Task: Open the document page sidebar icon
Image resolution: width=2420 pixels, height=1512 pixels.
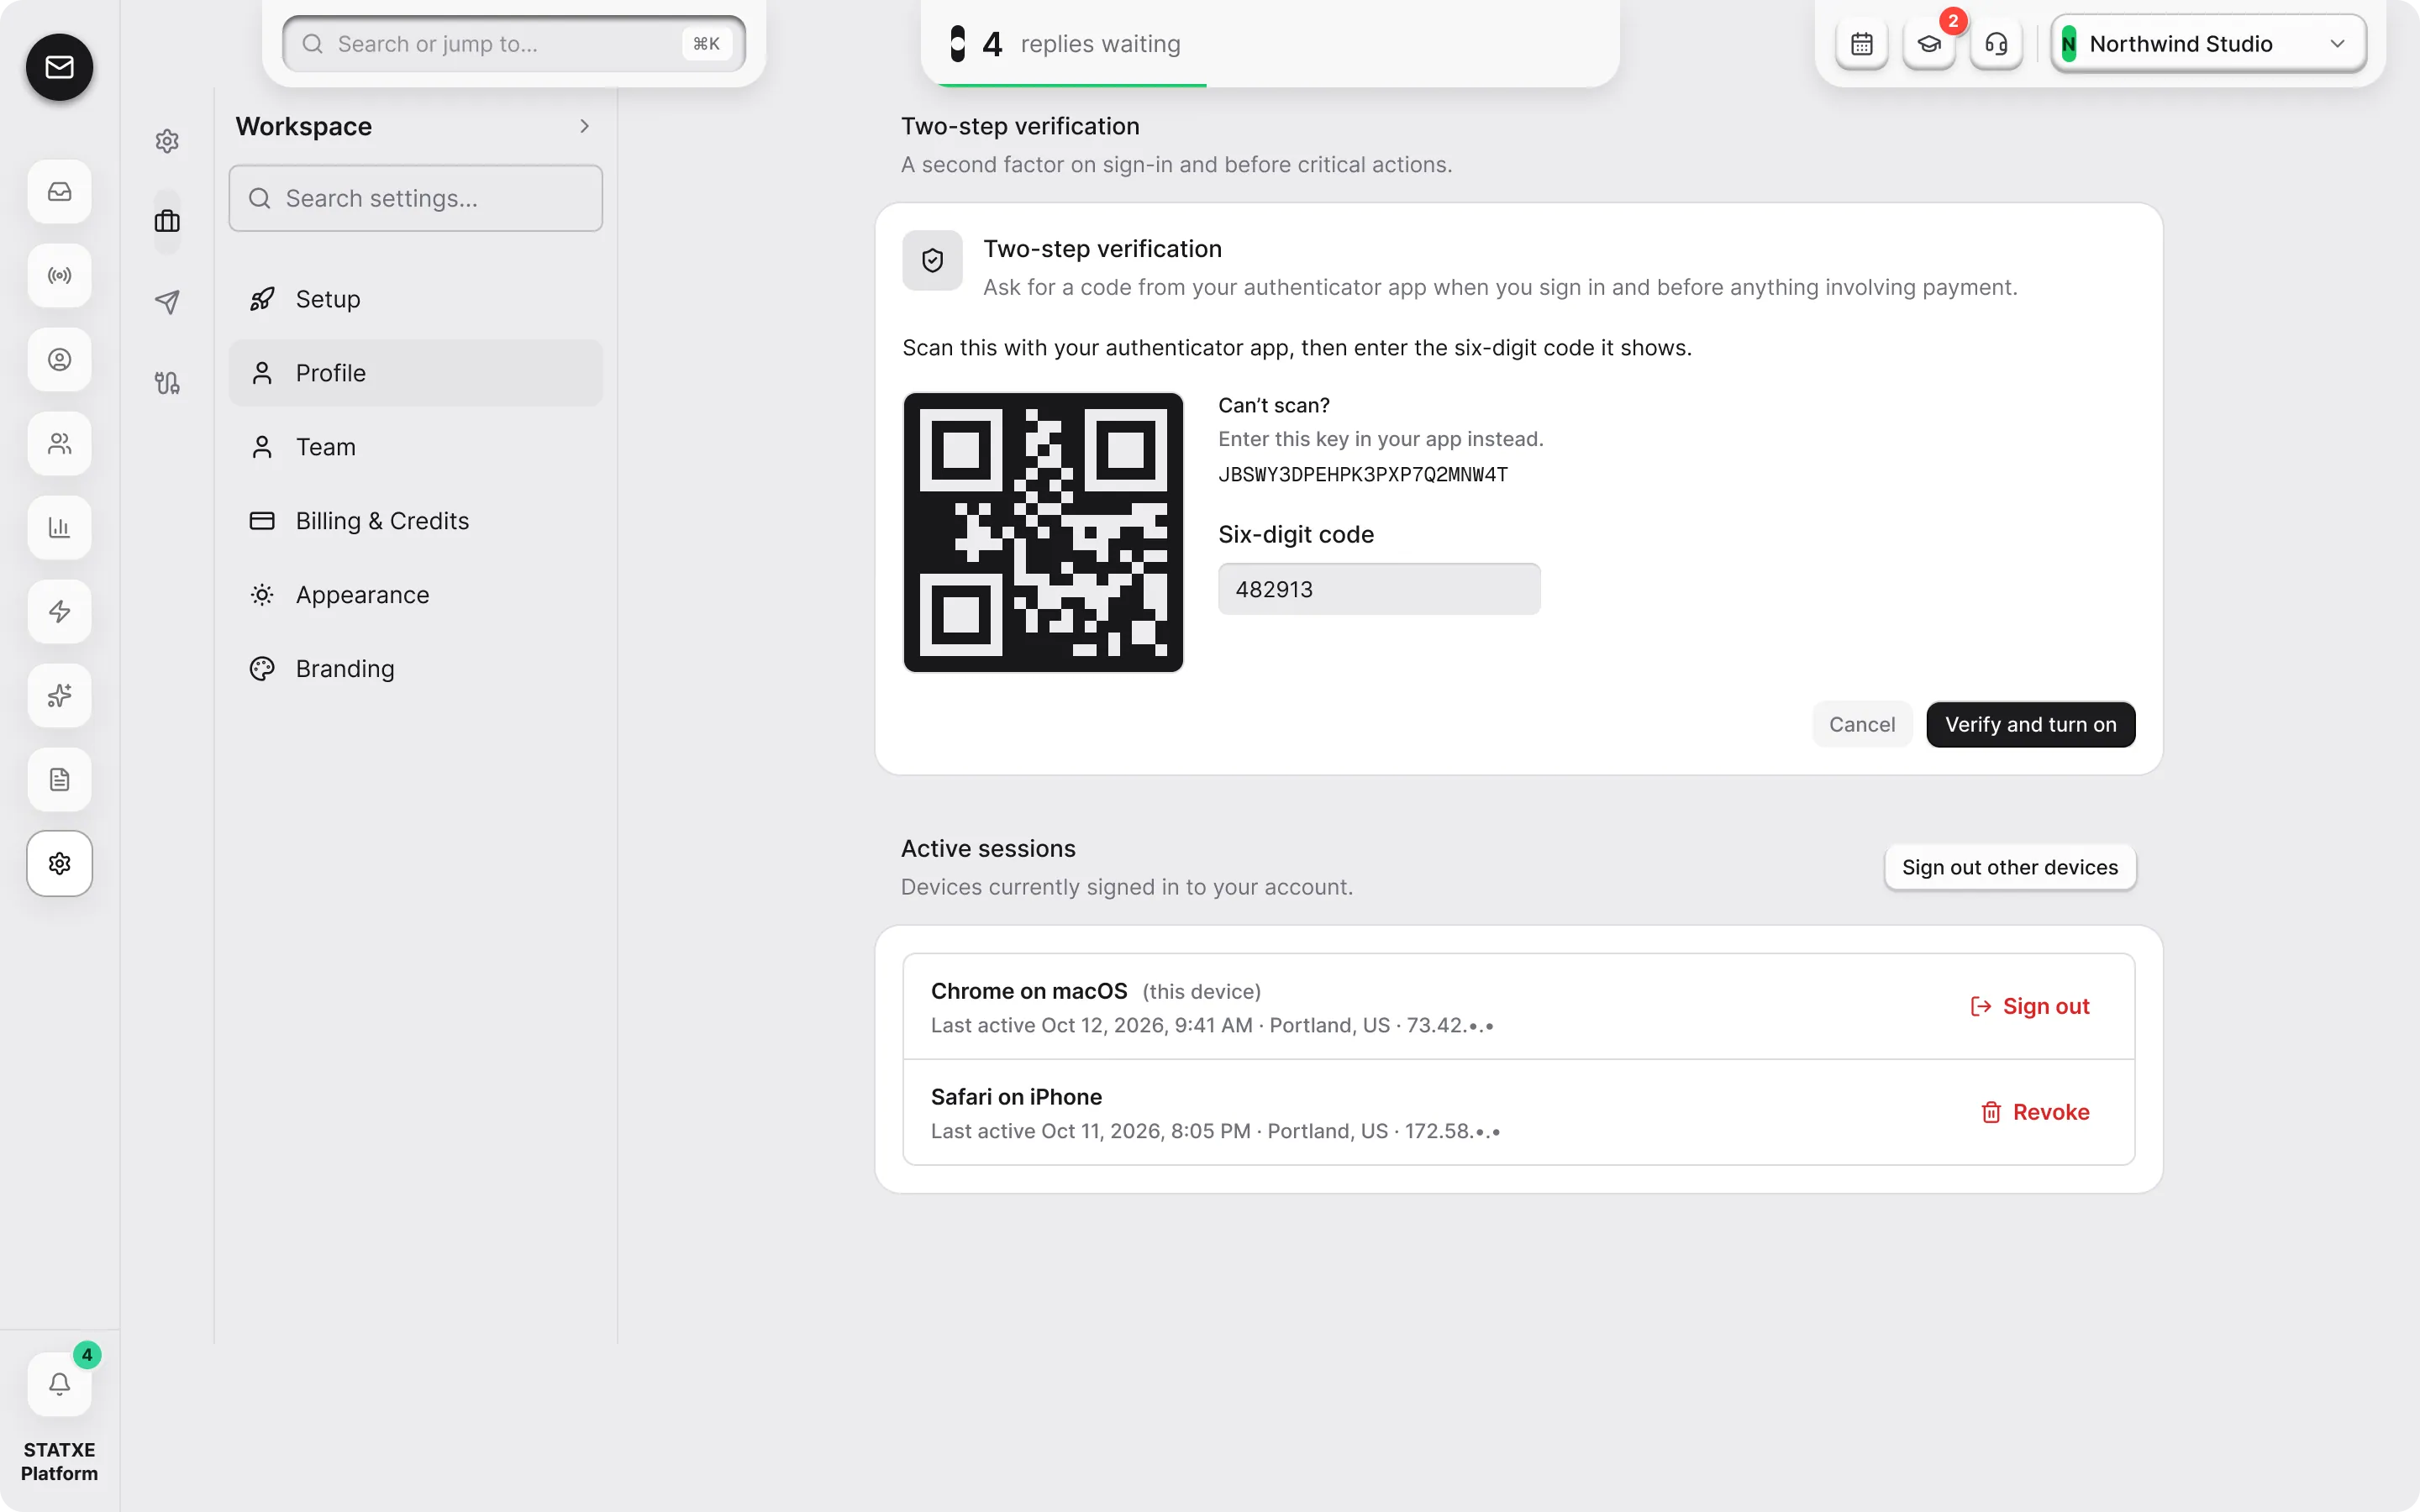Action: [59, 779]
